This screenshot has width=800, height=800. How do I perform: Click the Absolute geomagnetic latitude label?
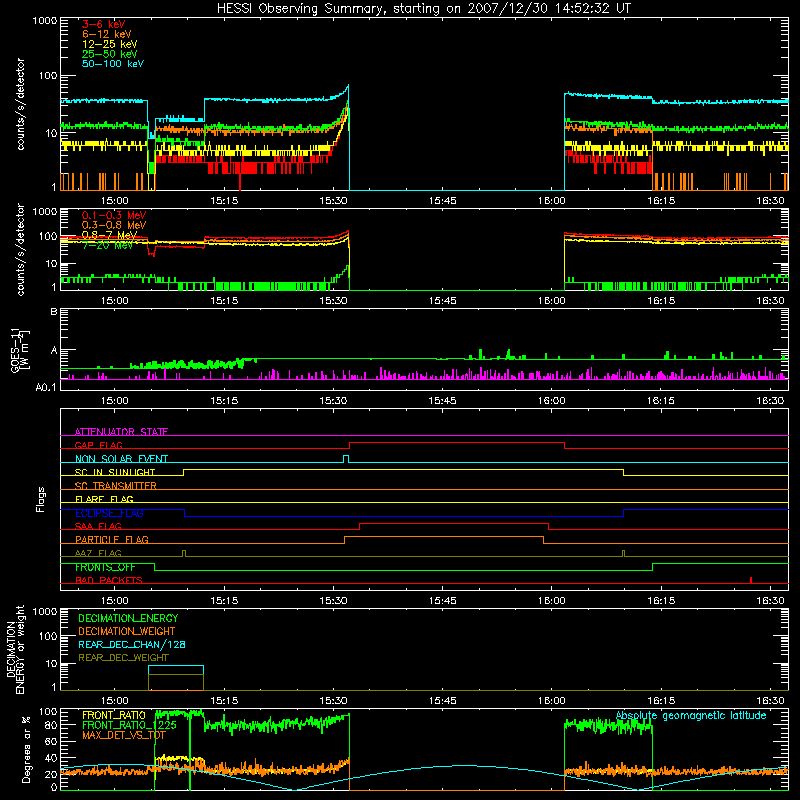[x=691, y=716]
